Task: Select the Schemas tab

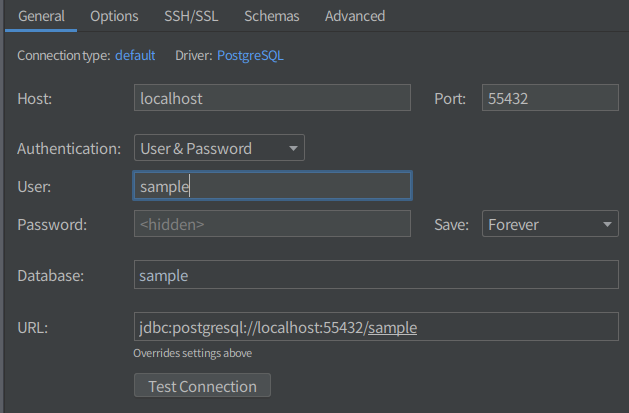Action: [271, 16]
